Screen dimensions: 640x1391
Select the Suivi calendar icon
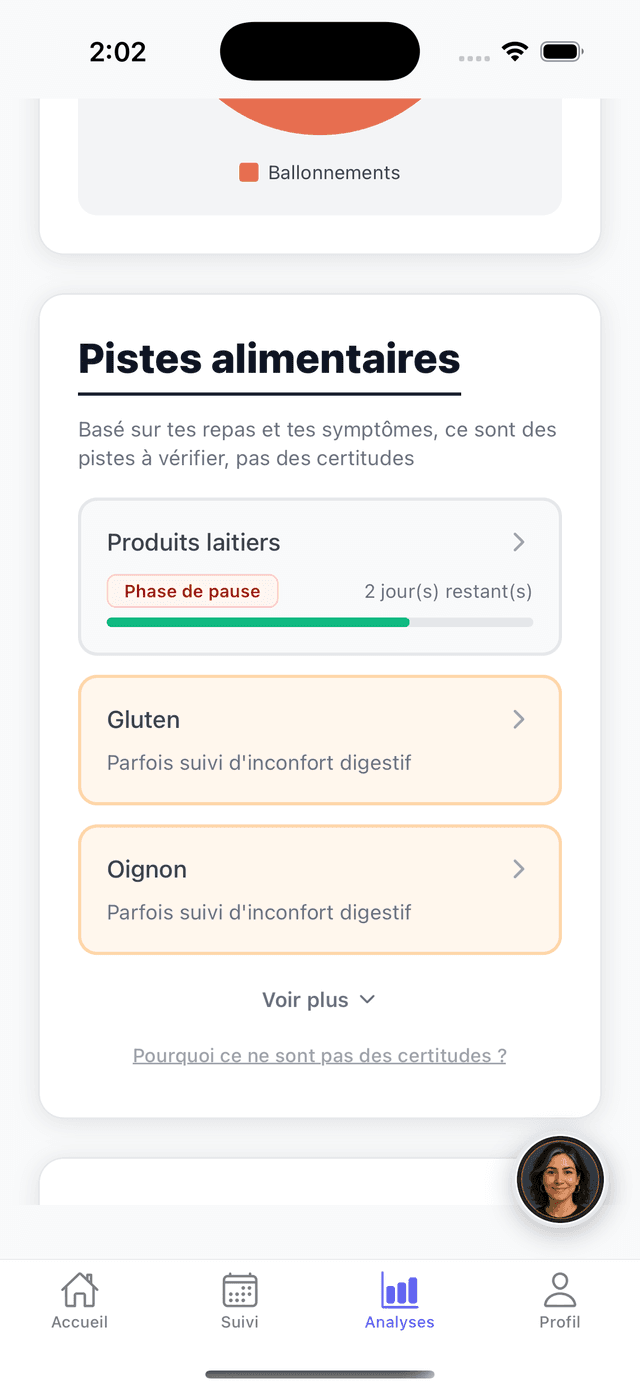[x=239, y=1290]
